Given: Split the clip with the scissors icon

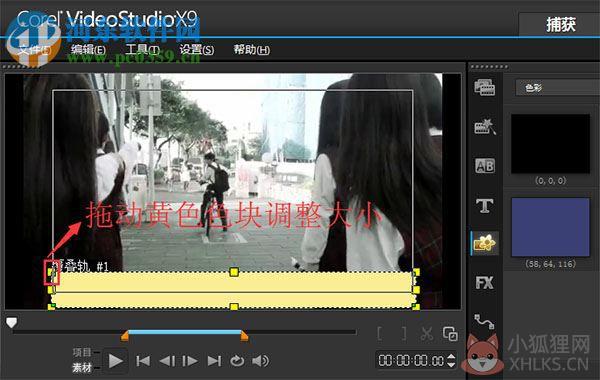Looking at the screenshot, I should [427, 334].
